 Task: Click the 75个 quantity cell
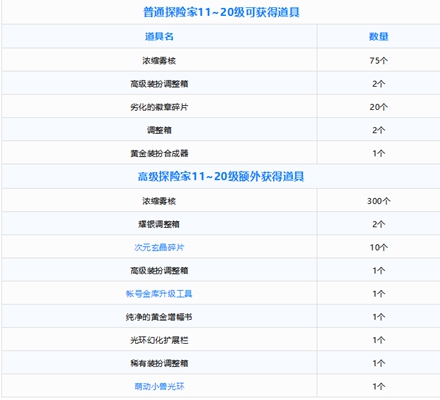(x=379, y=61)
